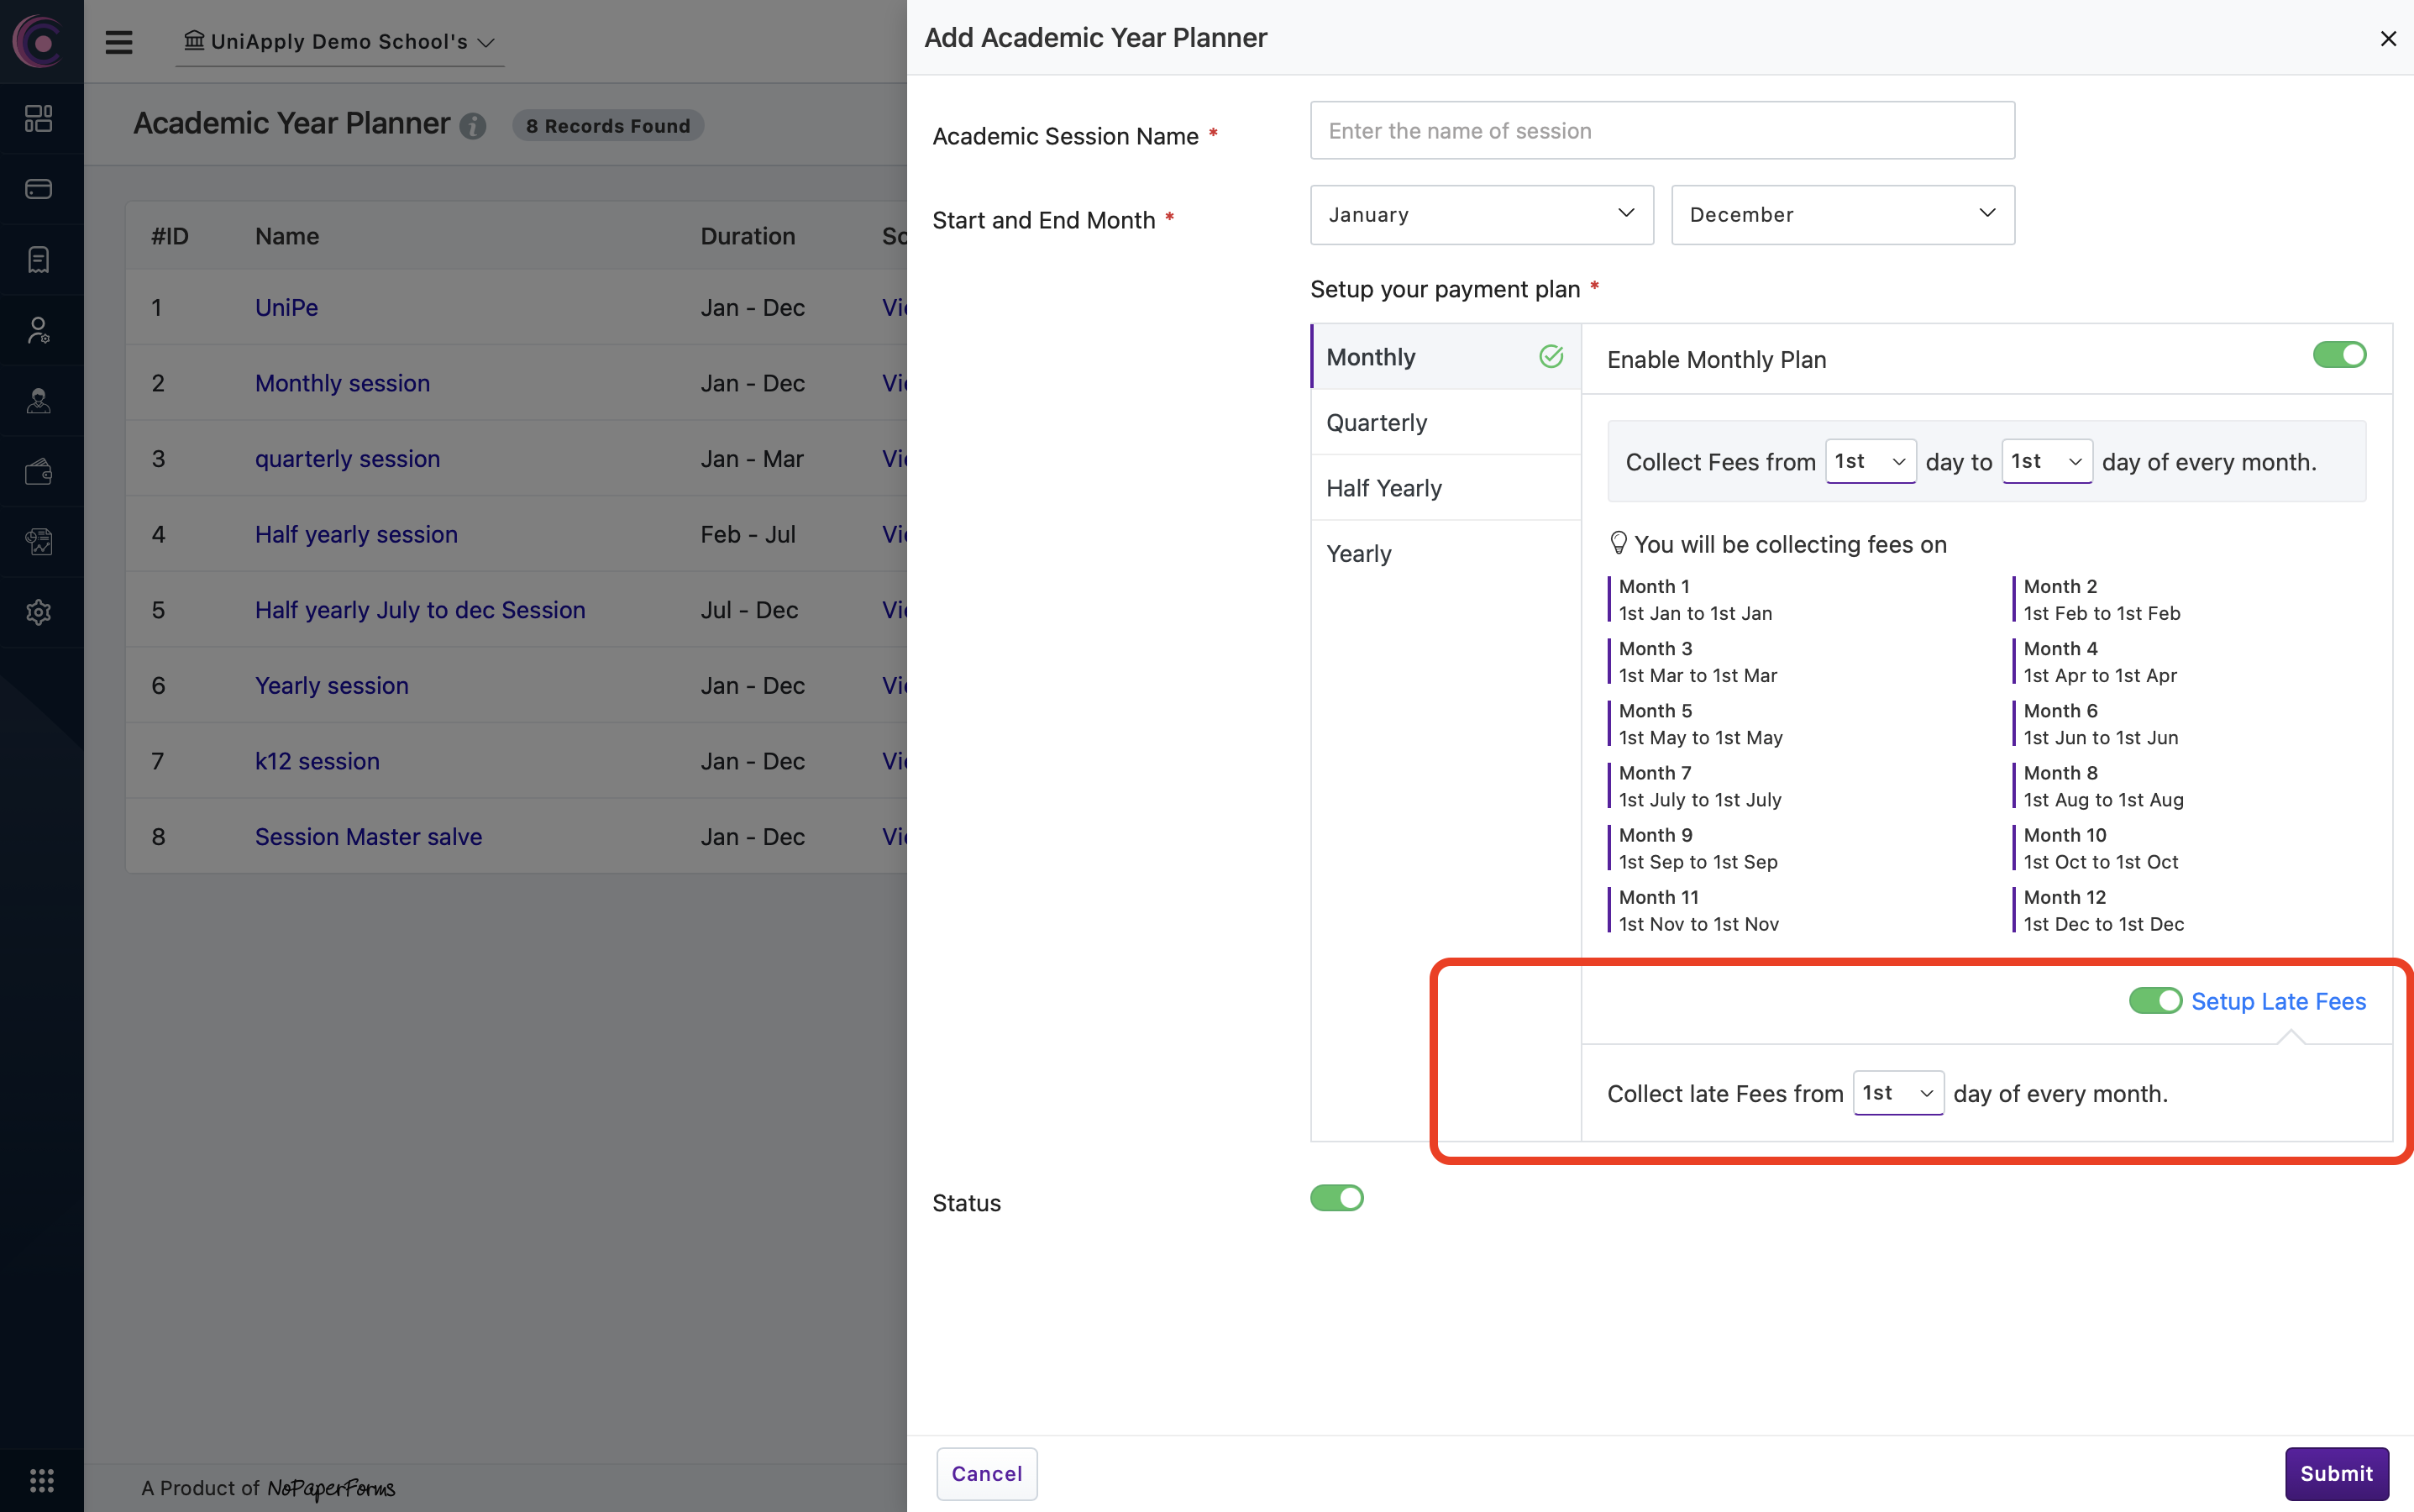Viewport: 2414px width, 1512px height.
Task: Click the Submit button
Action: 2336,1473
